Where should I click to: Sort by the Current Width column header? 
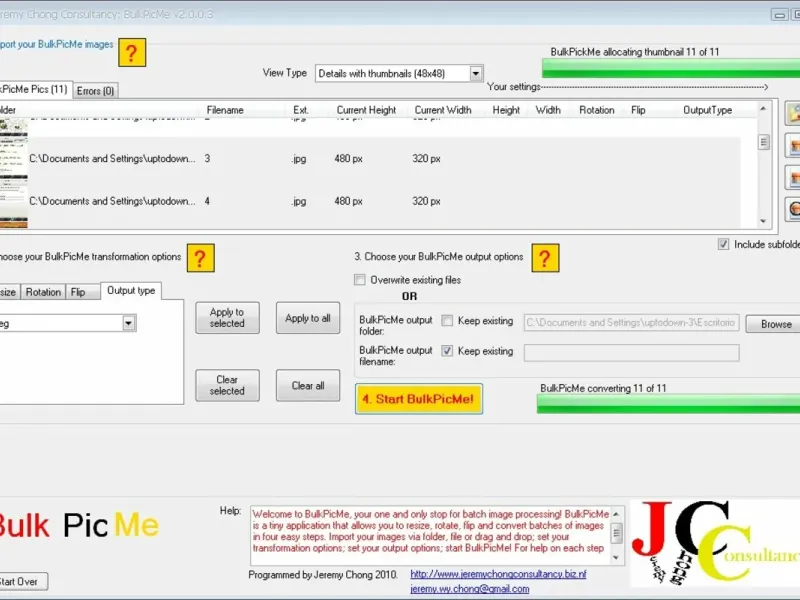point(443,110)
